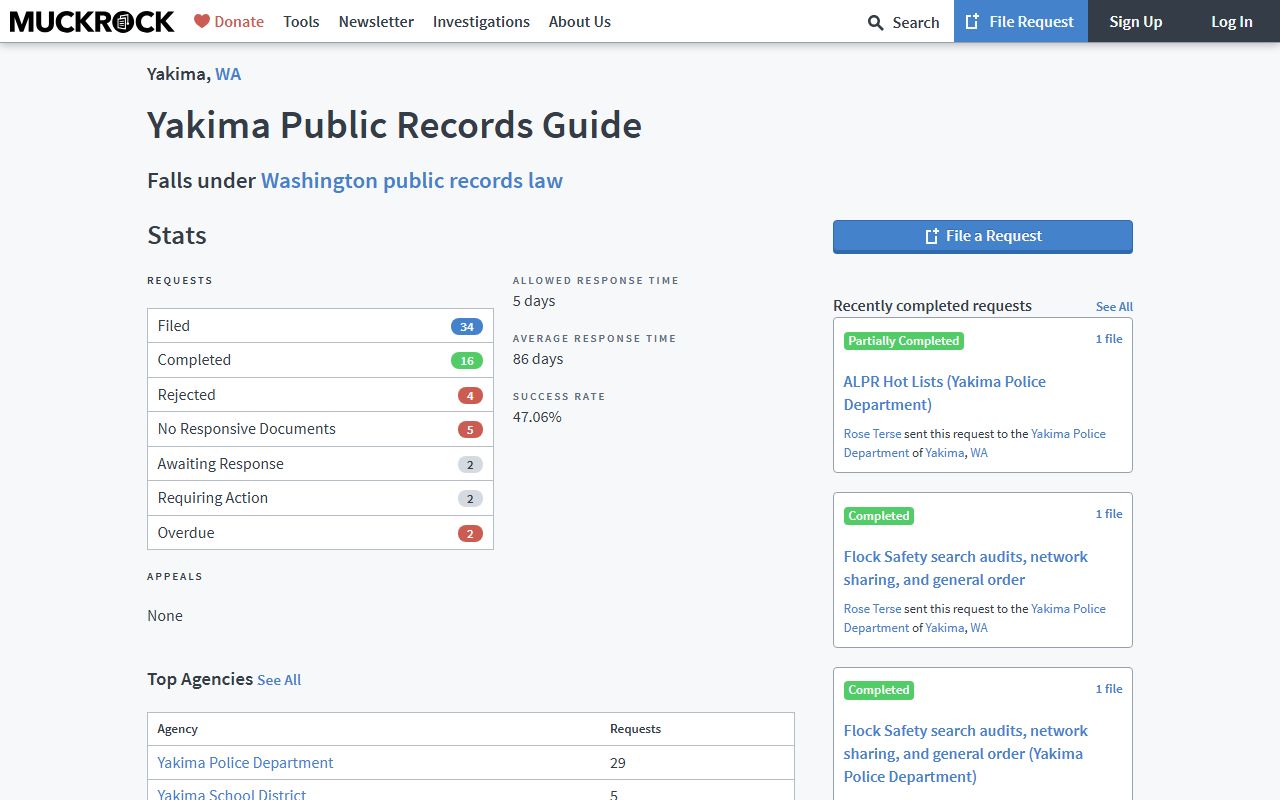
Task: Click See All next to Top Agencies
Action: (279, 680)
